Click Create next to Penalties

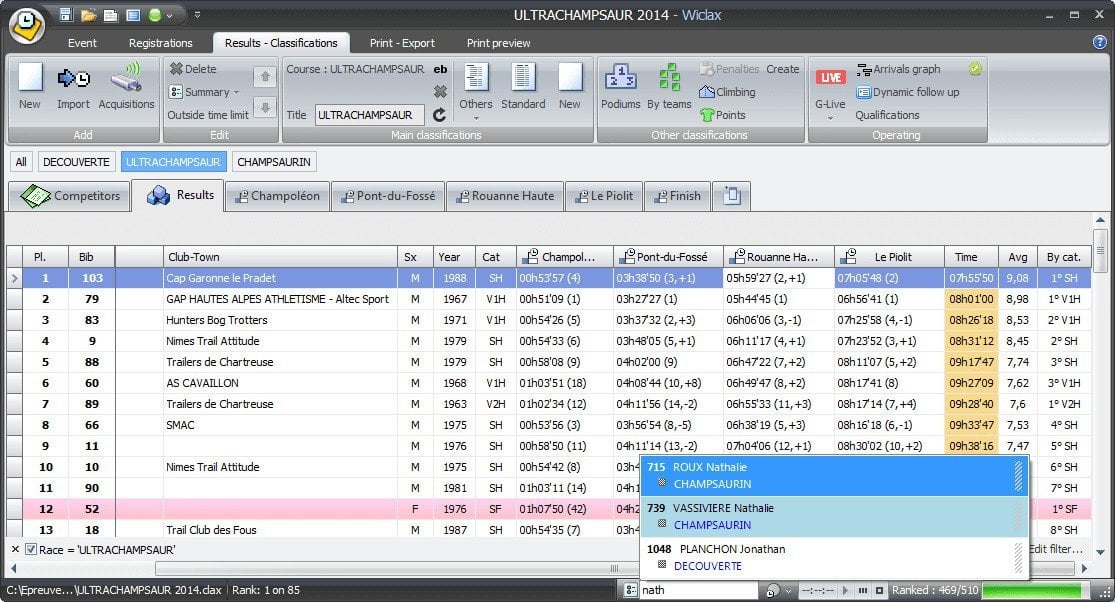(781, 68)
